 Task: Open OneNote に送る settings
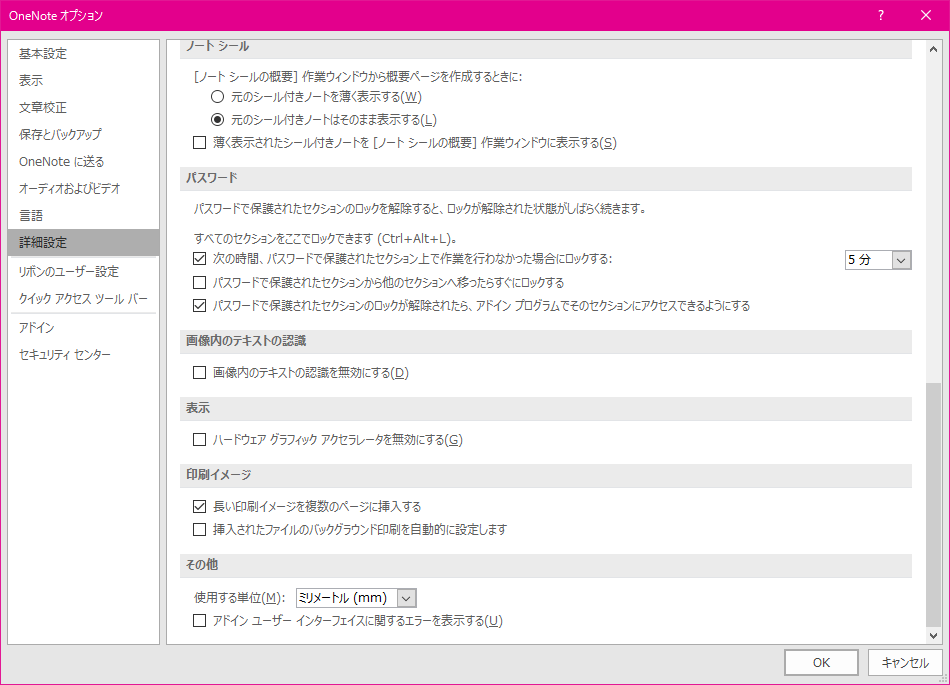click(x=84, y=162)
